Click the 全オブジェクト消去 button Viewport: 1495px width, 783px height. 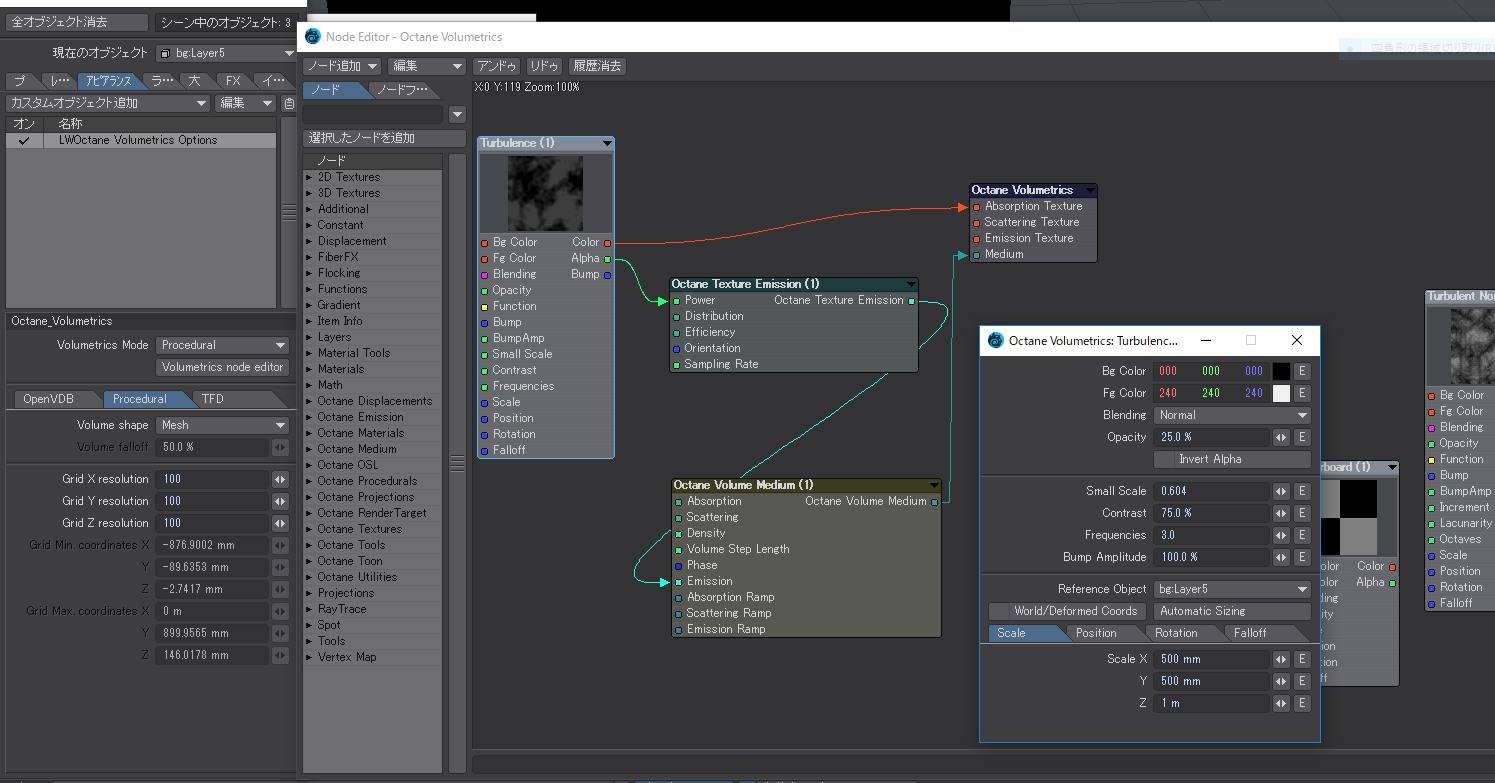pos(75,22)
